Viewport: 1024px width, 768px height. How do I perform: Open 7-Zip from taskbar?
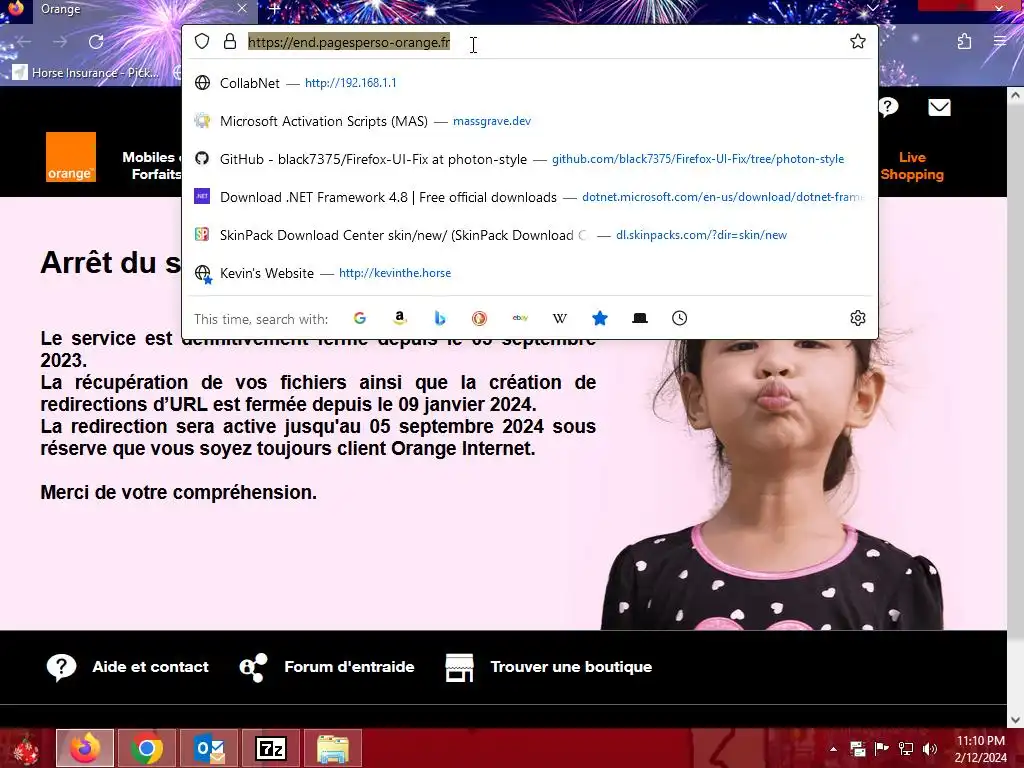point(271,748)
